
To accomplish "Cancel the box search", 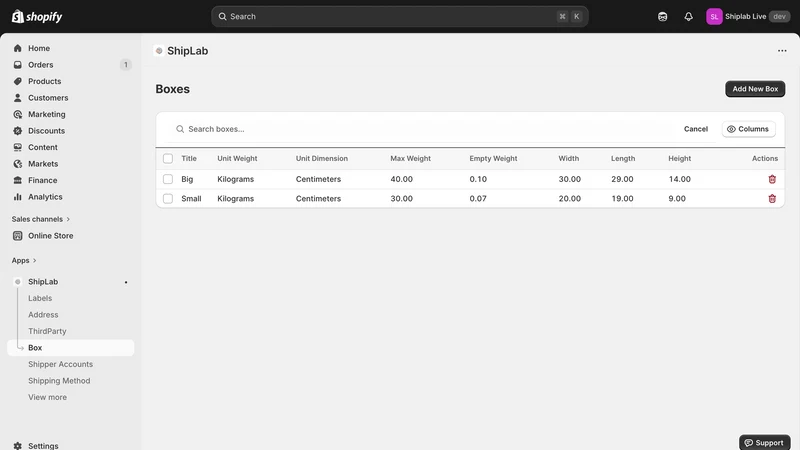I will 696,129.
